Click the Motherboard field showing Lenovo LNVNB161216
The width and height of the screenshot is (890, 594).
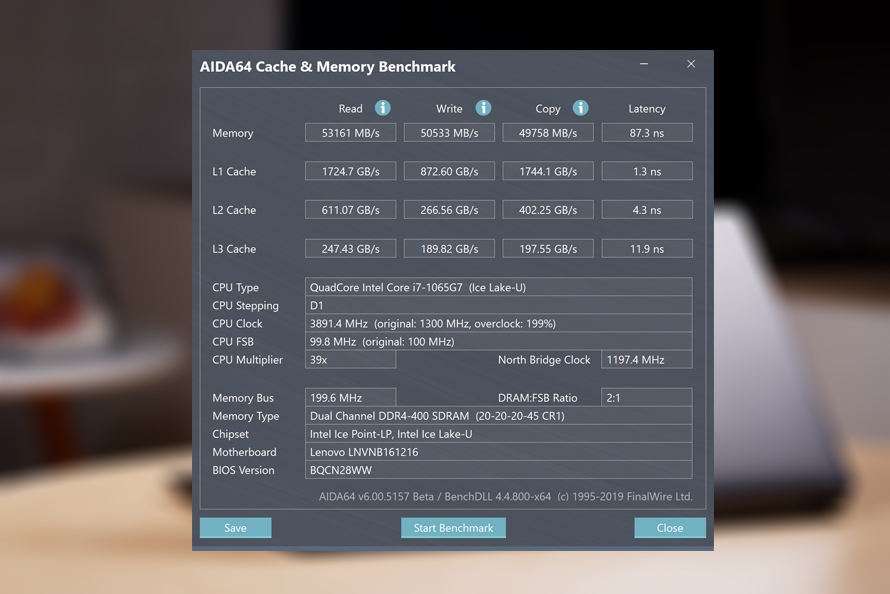pyautogui.click(x=498, y=452)
